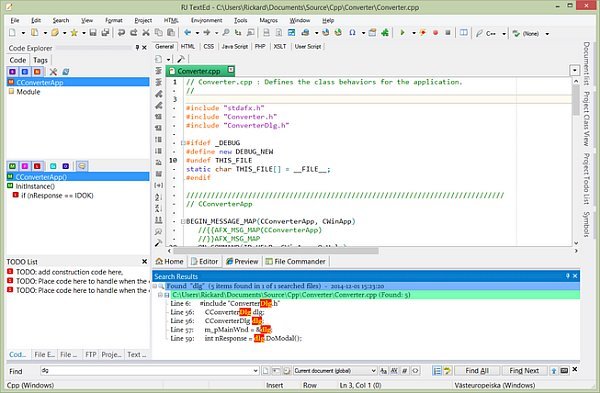Click the Omega special characters icon
600x393 pixels.
click(352, 33)
